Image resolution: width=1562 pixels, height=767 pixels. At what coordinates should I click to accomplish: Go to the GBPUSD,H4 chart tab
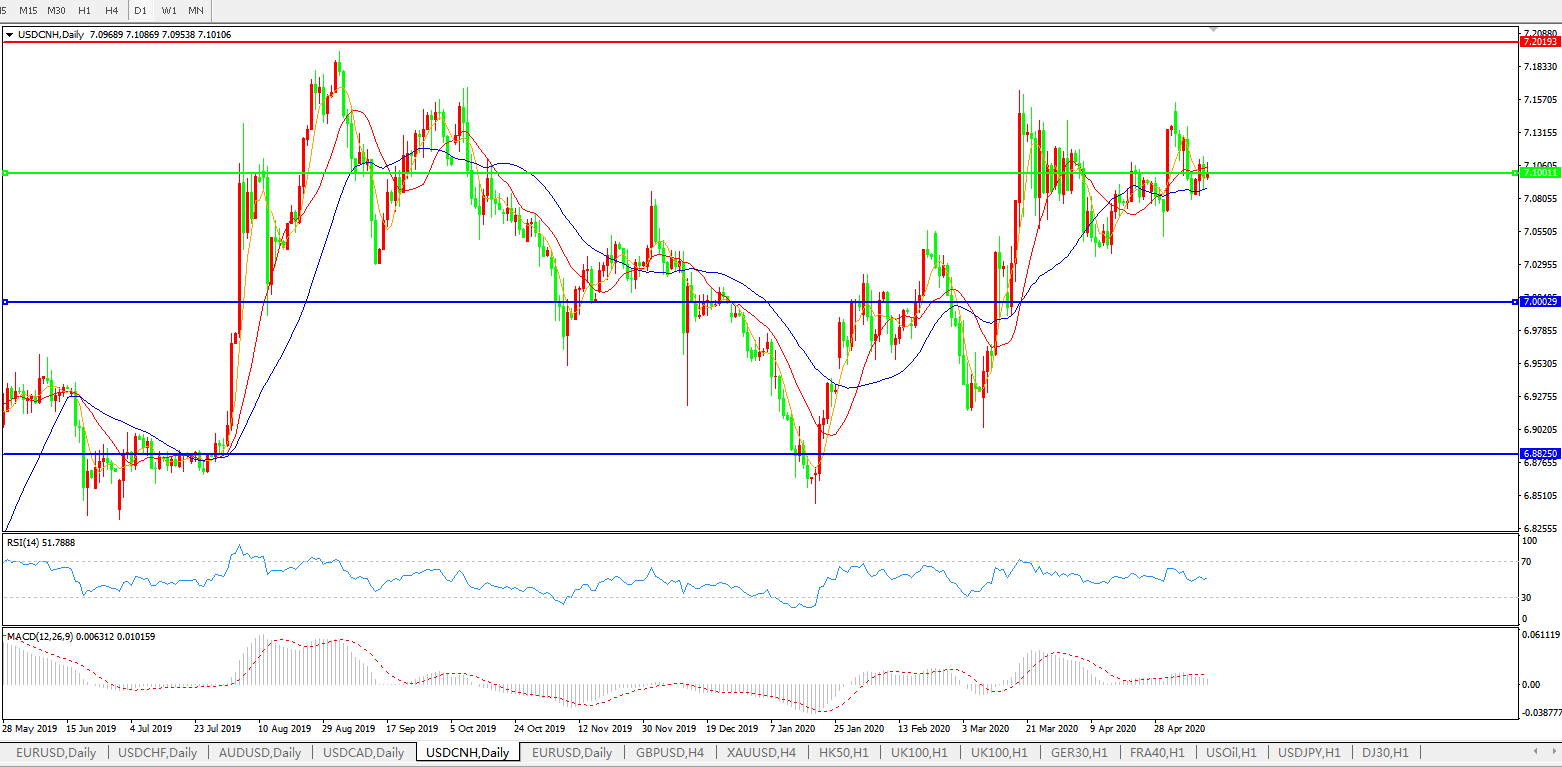[670, 753]
